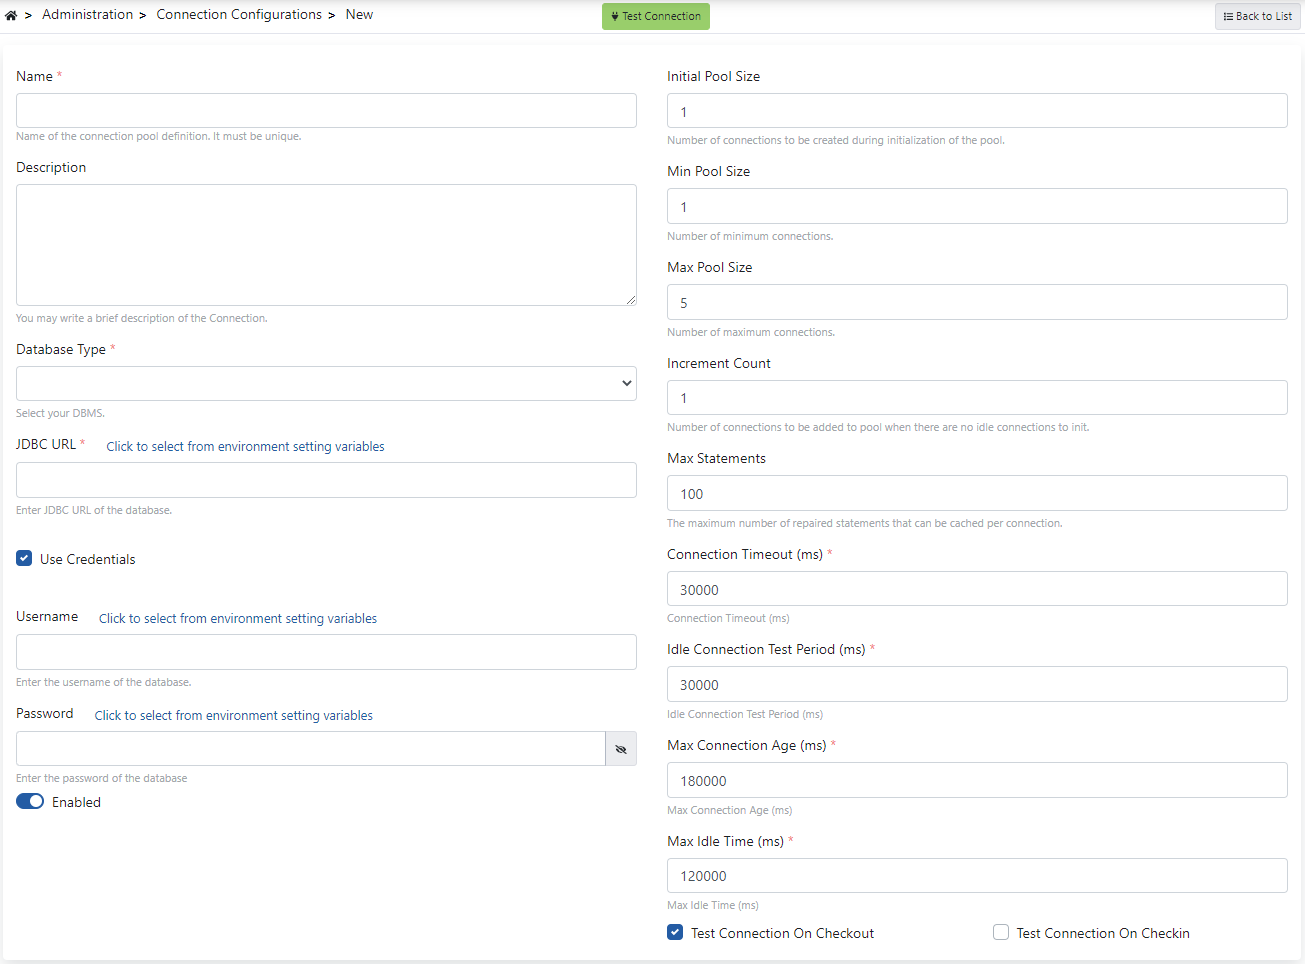Toggle password visibility eye icon
Viewport: 1305px width, 964px height.
[621, 749]
